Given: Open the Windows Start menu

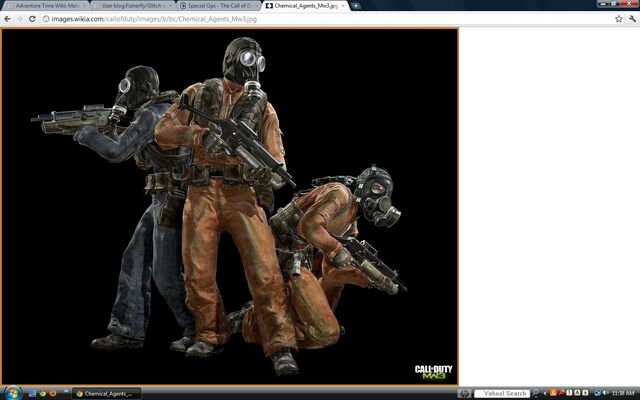Looking at the screenshot, I should (x=13, y=393).
